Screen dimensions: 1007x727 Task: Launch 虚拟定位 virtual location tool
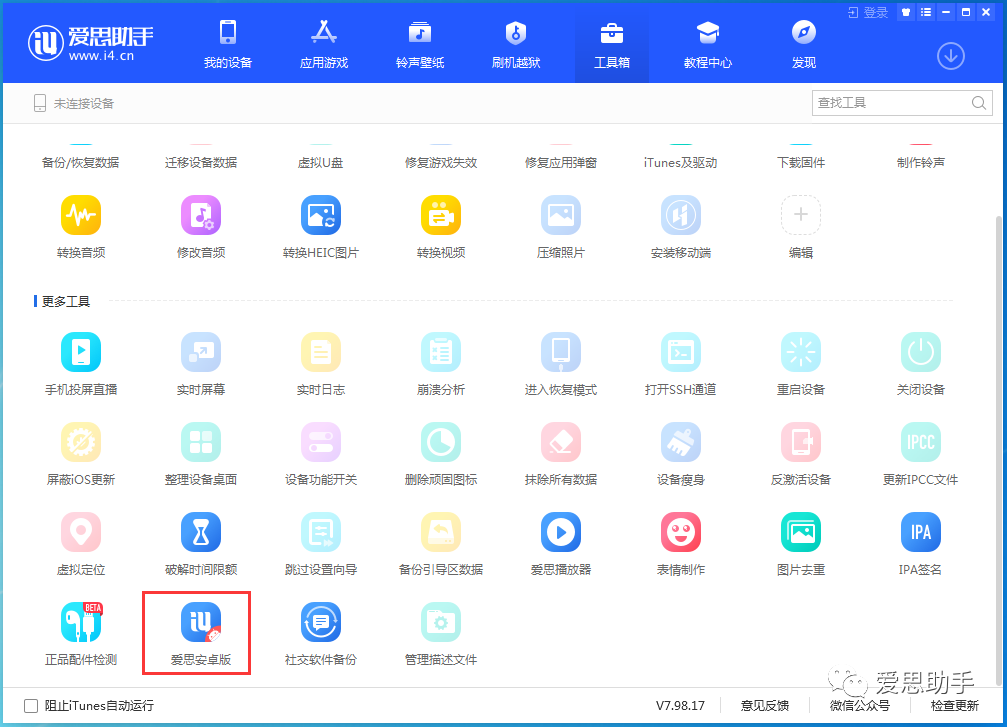pos(81,532)
